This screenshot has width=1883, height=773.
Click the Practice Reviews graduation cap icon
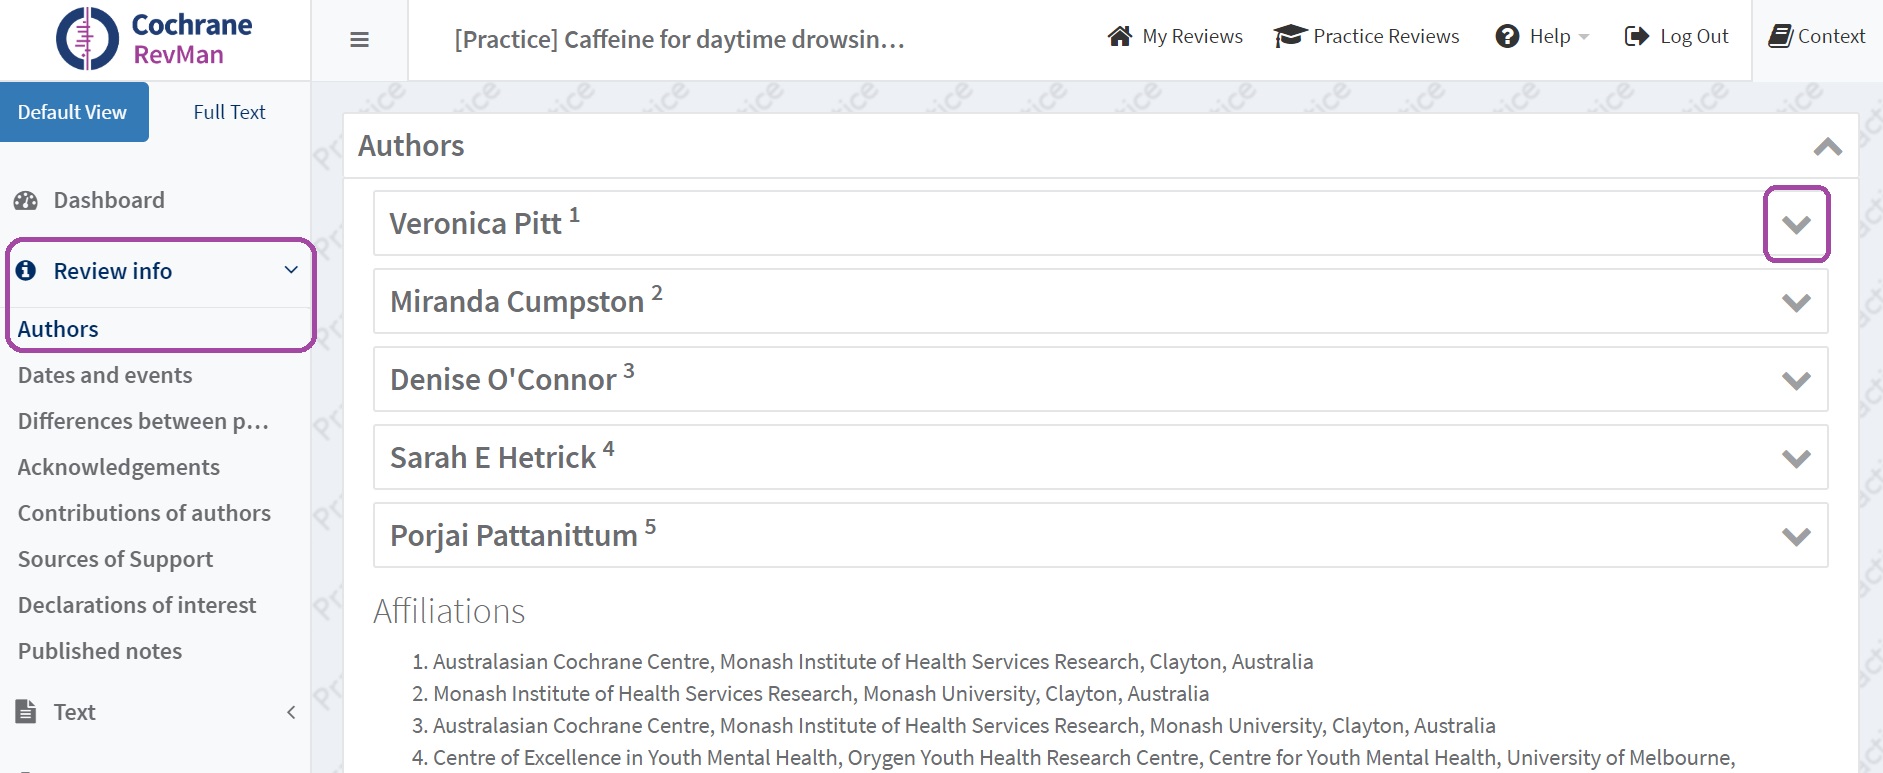pyautogui.click(x=1290, y=37)
